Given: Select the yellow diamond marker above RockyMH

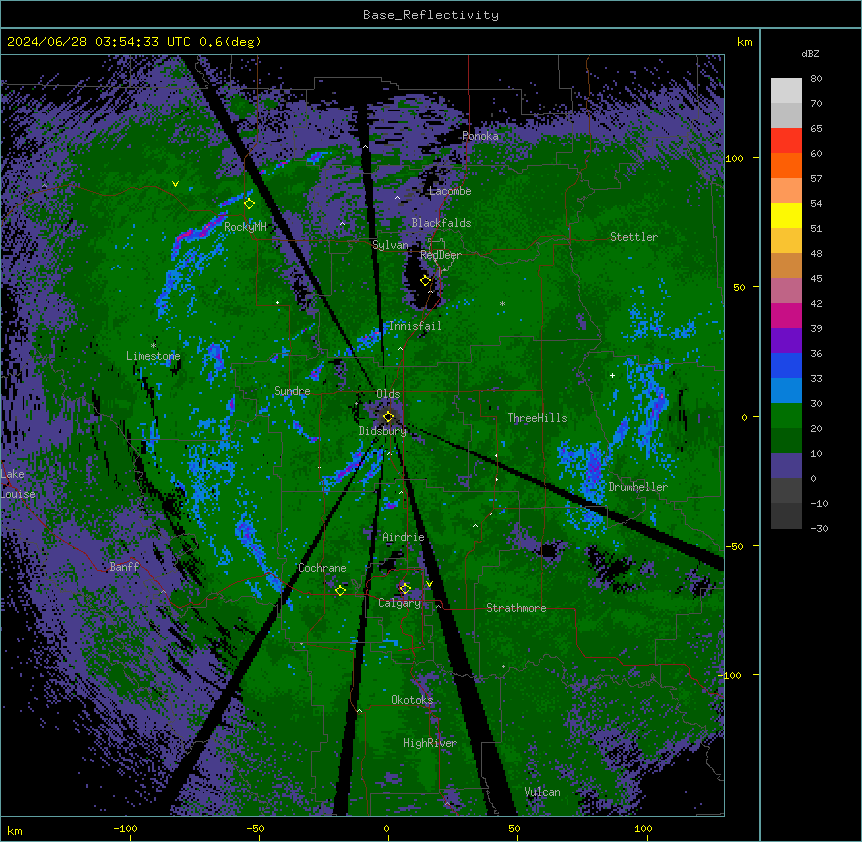Looking at the screenshot, I should point(249,203).
